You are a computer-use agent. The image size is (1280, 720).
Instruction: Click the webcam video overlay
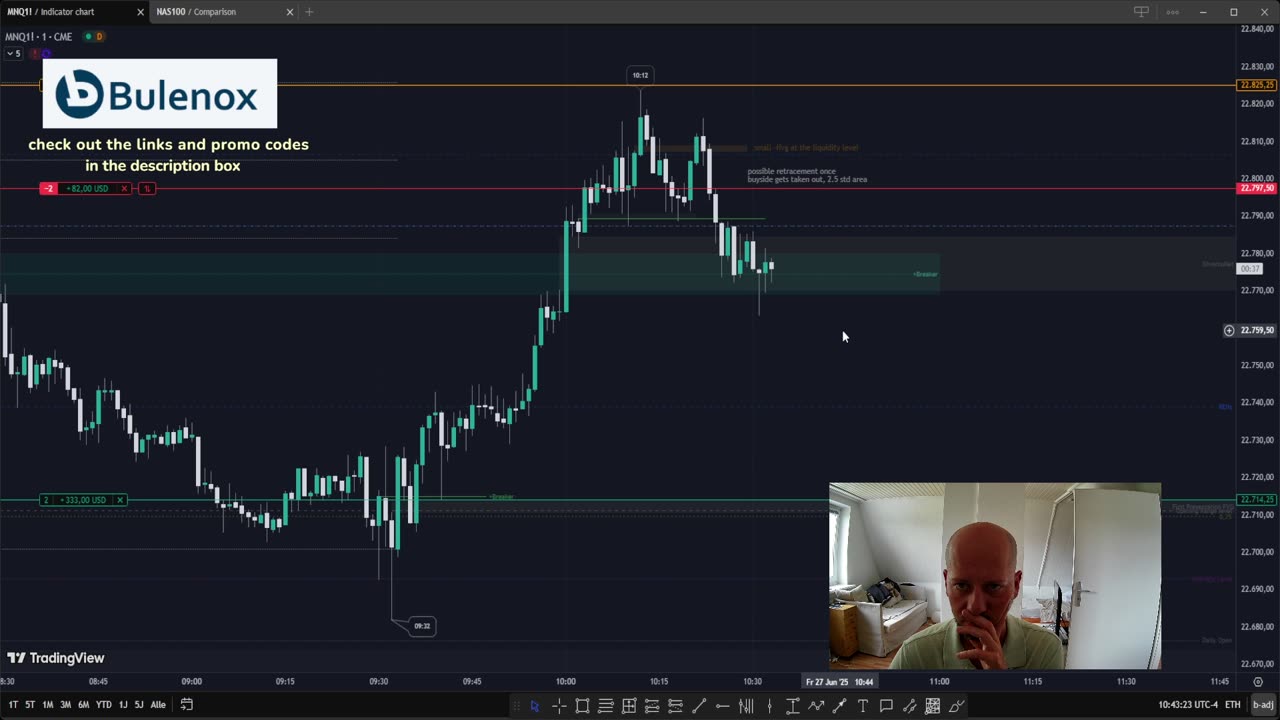[995, 576]
